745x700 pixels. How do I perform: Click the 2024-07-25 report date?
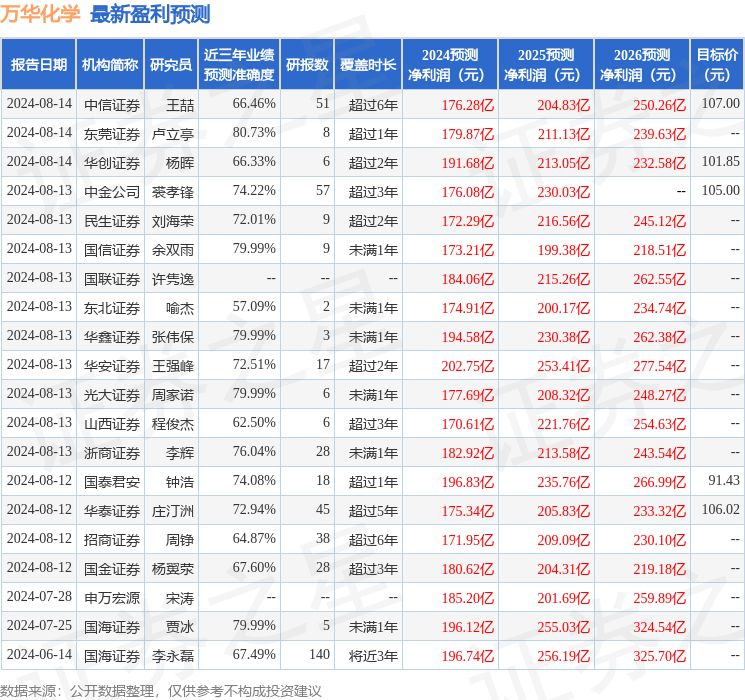coord(39,625)
